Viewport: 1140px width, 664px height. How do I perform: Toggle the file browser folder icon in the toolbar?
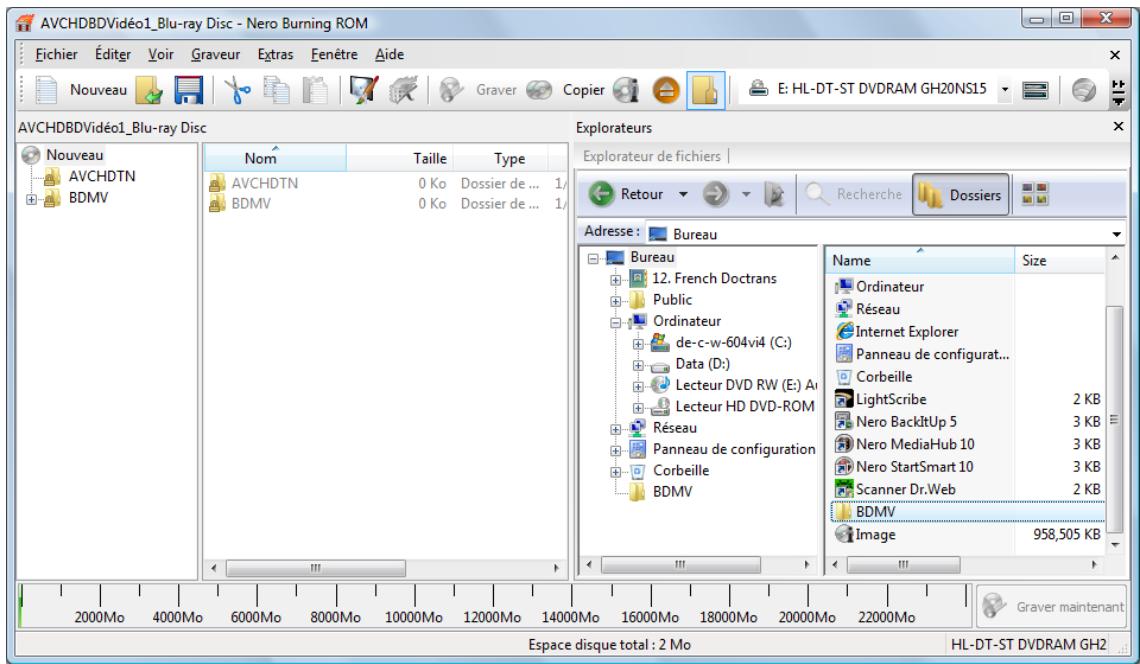click(705, 90)
